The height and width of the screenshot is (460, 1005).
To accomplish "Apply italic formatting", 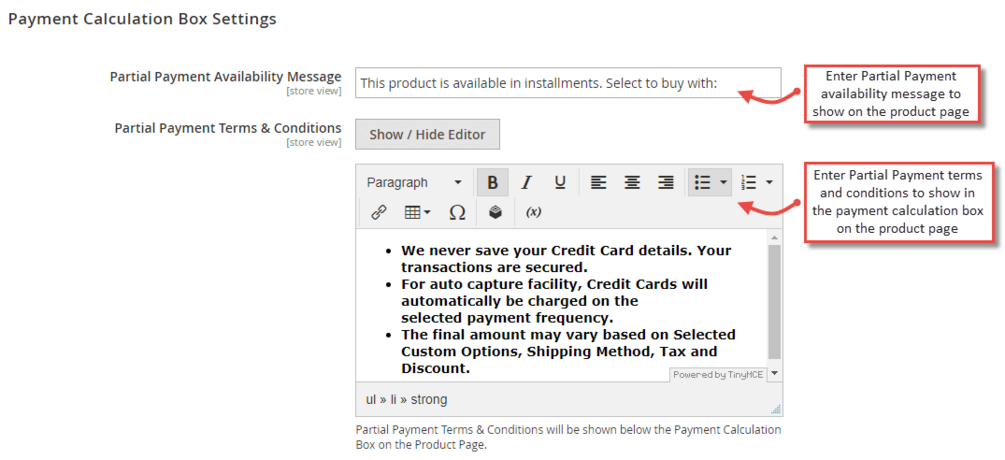I will (526, 183).
